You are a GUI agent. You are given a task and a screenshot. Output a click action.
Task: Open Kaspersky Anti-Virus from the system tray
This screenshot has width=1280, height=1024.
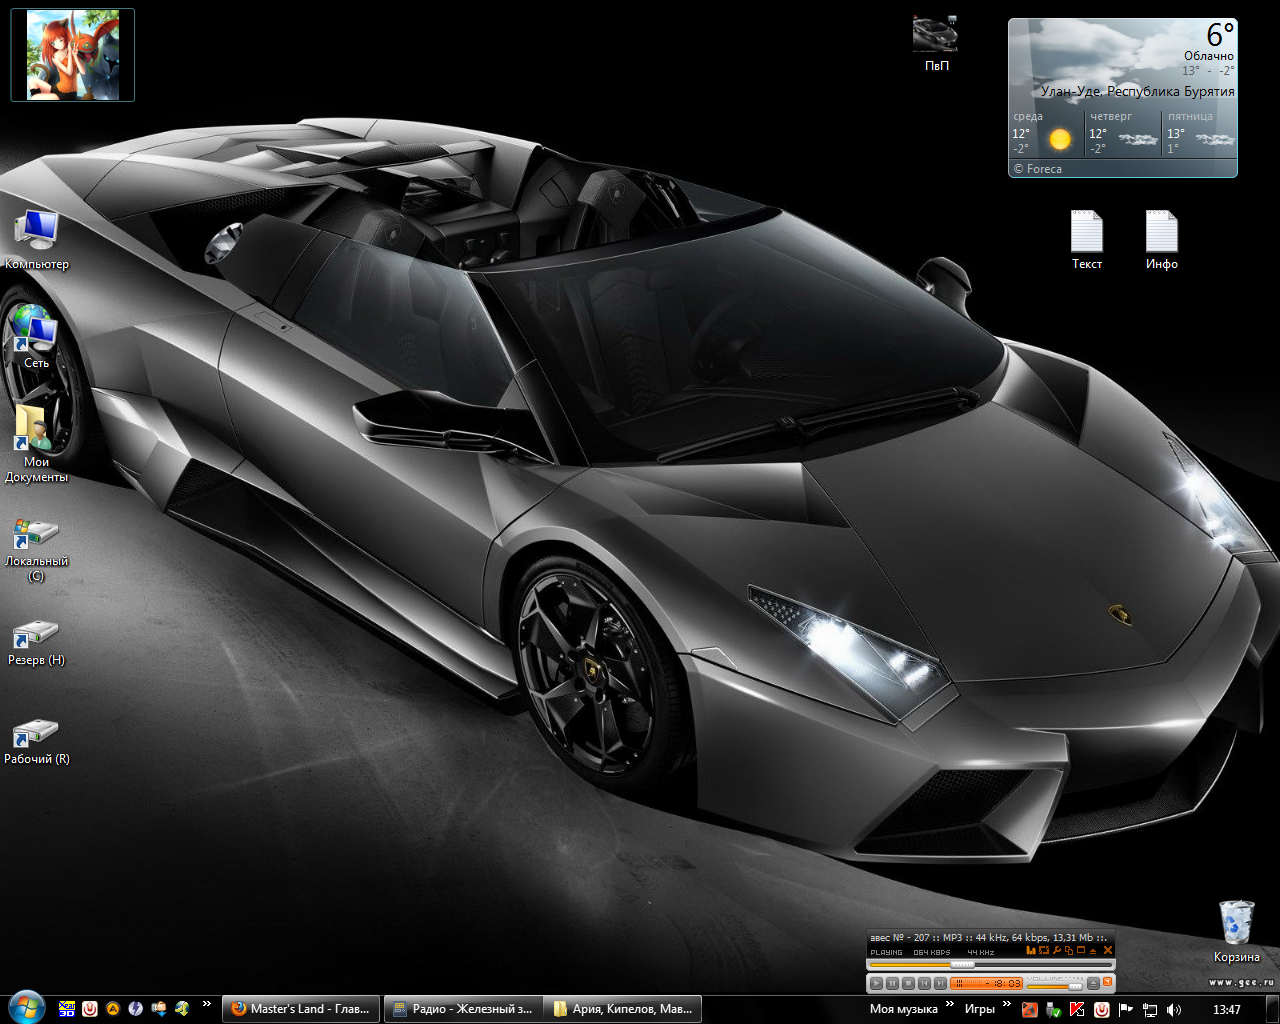[1077, 1009]
